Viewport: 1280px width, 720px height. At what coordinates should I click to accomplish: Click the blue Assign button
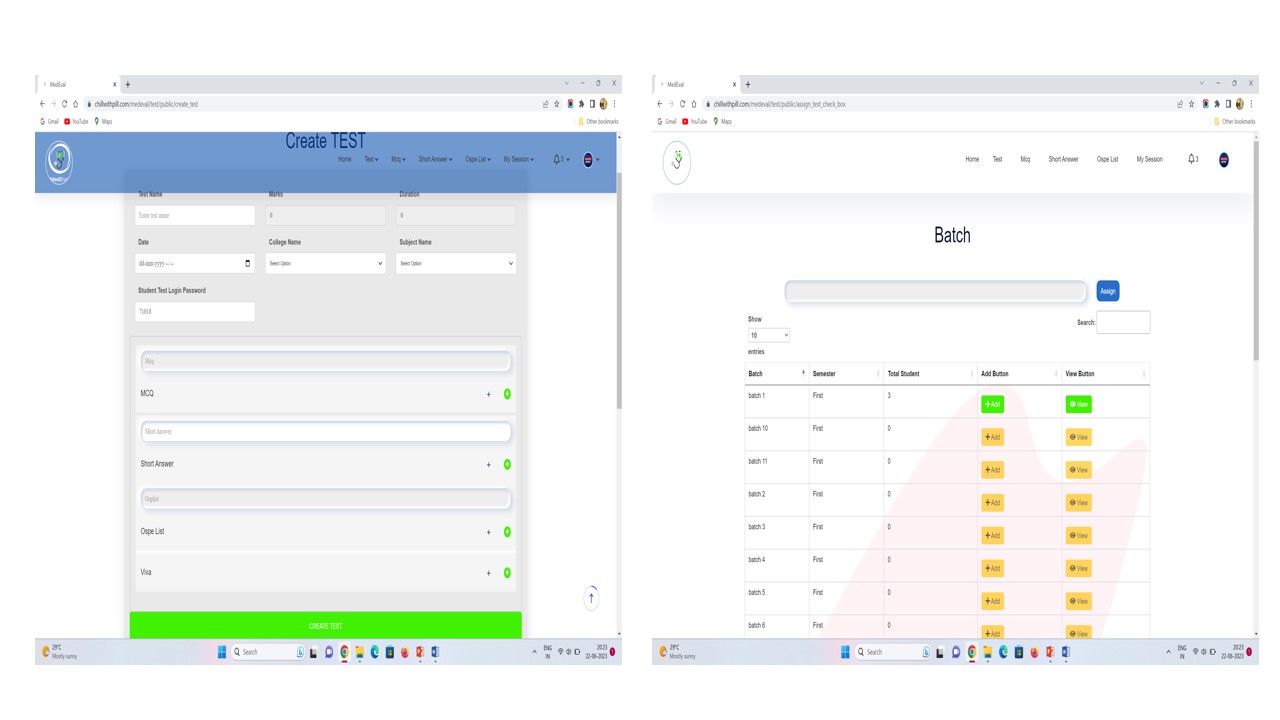pos(1107,291)
